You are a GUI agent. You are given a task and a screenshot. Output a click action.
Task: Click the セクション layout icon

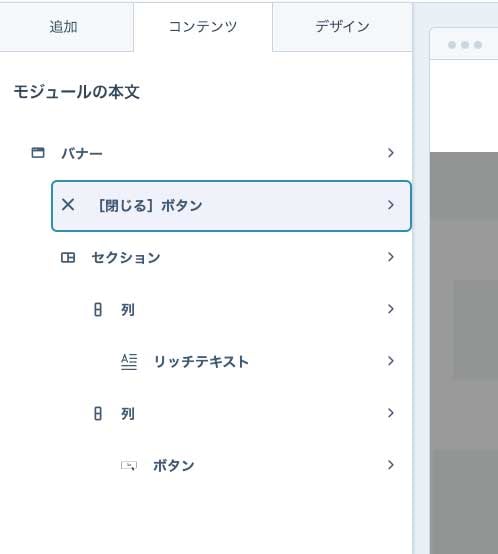click(x=68, y=257)
